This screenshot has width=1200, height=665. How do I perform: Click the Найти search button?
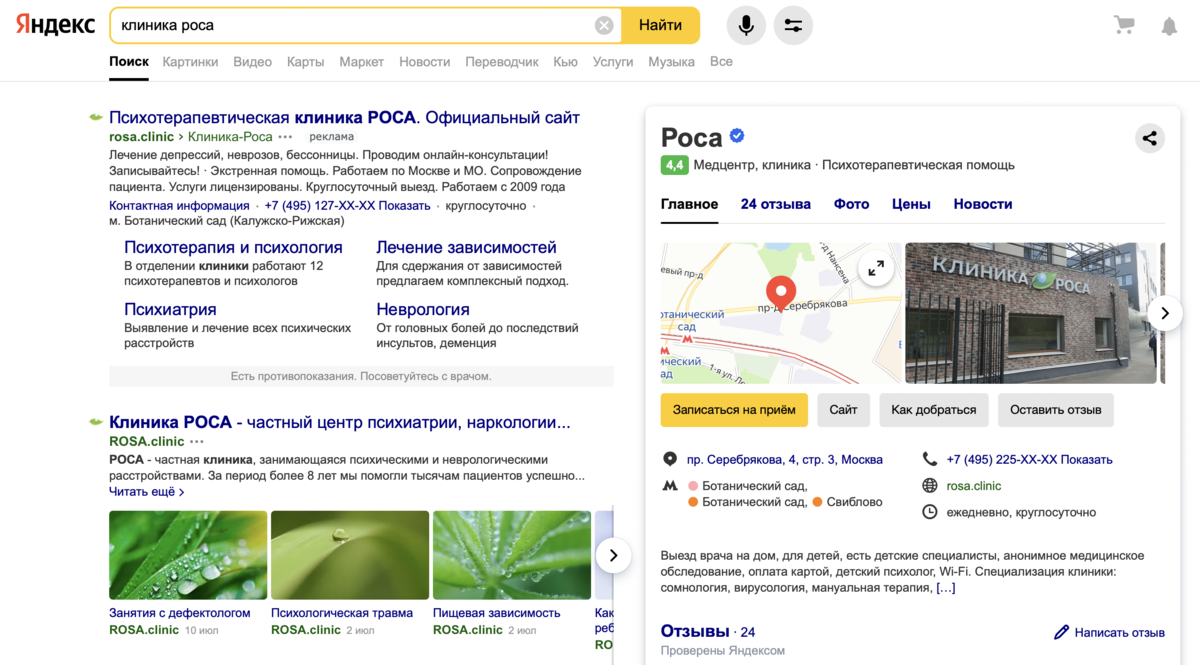[x=660, y=26]
